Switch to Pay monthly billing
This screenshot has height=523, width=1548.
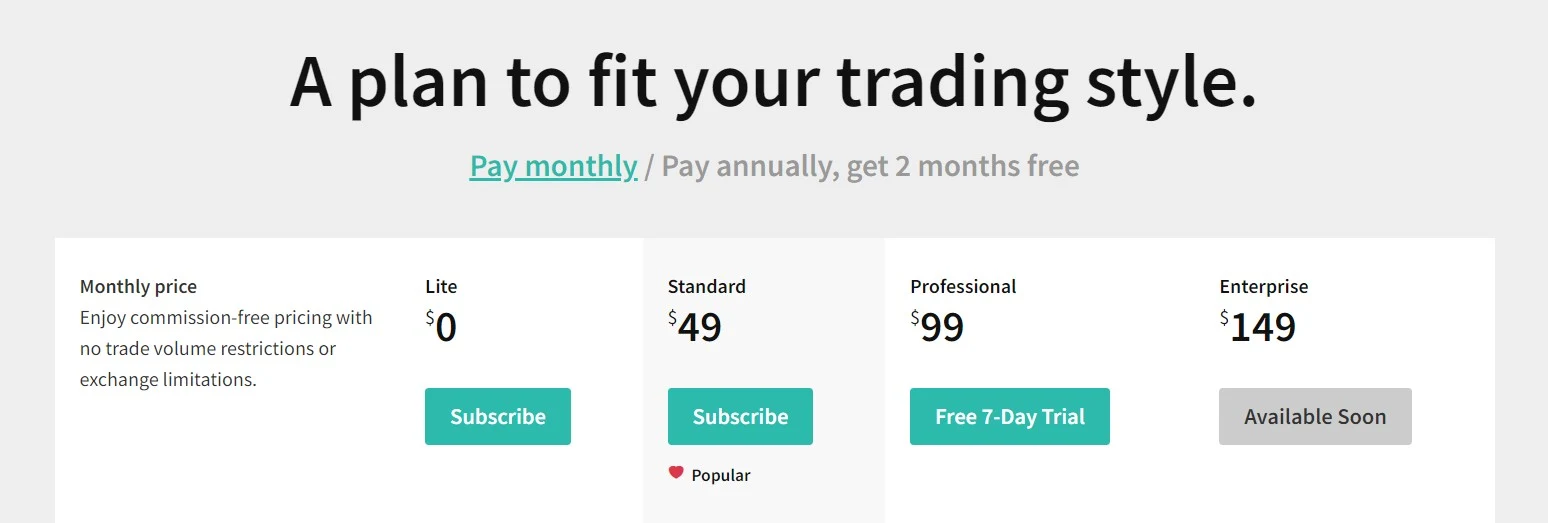click(553, 165)
